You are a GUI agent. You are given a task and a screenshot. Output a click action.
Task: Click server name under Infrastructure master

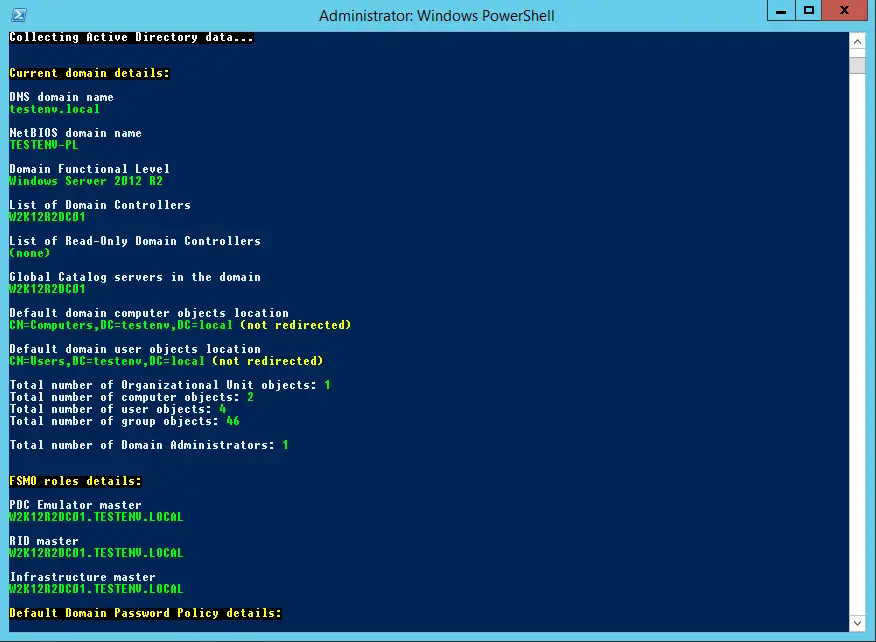pyautogui.click(x=96, y=589)
